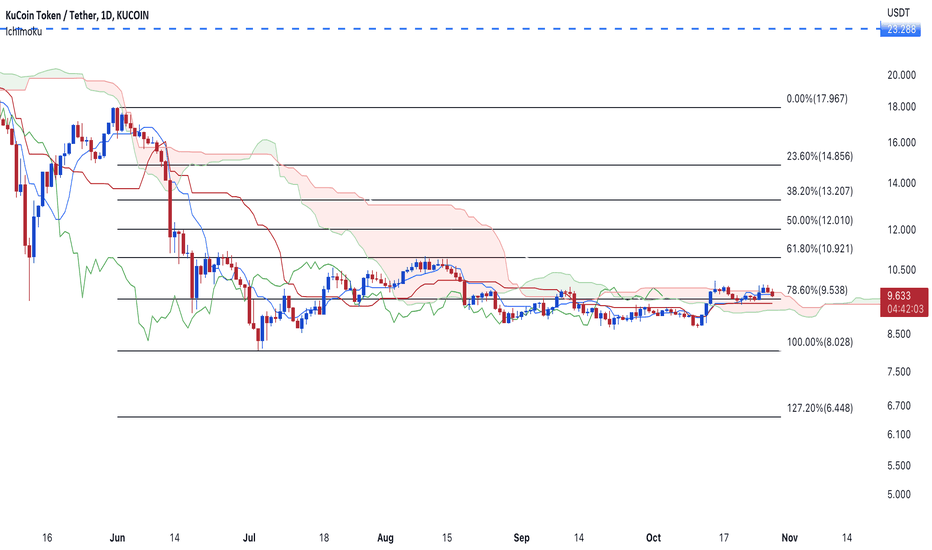Screen dimensions: 932x550
Task: Click the 17 date label on time axis
Action: pos(723,538)
